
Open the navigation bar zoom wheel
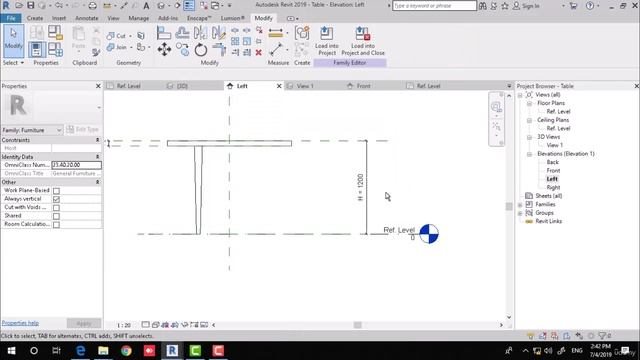click(x=496, y=107)
